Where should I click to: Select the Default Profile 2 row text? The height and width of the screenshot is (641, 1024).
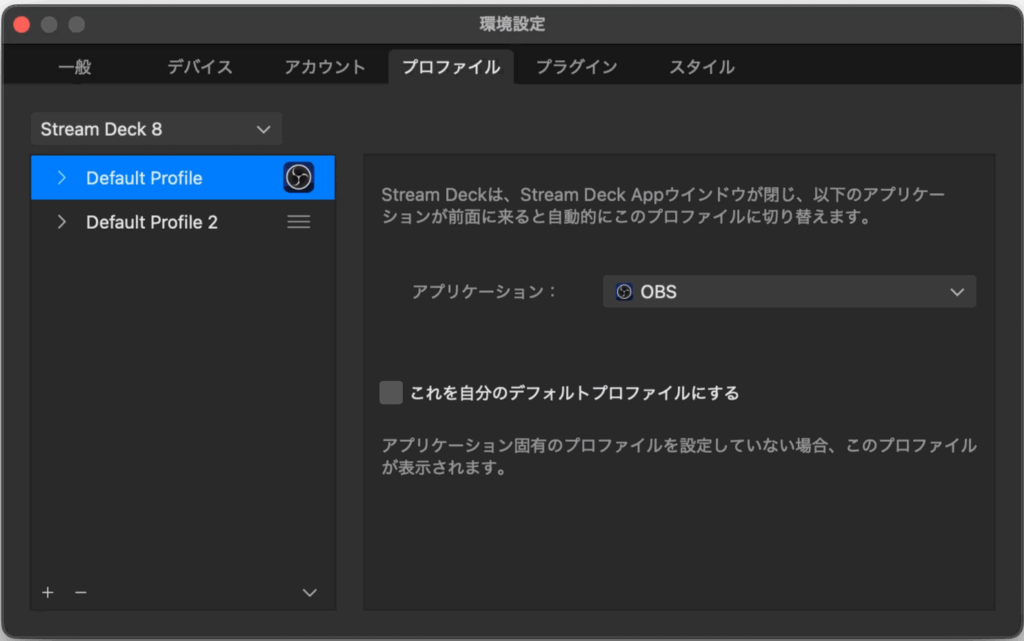pyautogui.click(x=152, y=222)
